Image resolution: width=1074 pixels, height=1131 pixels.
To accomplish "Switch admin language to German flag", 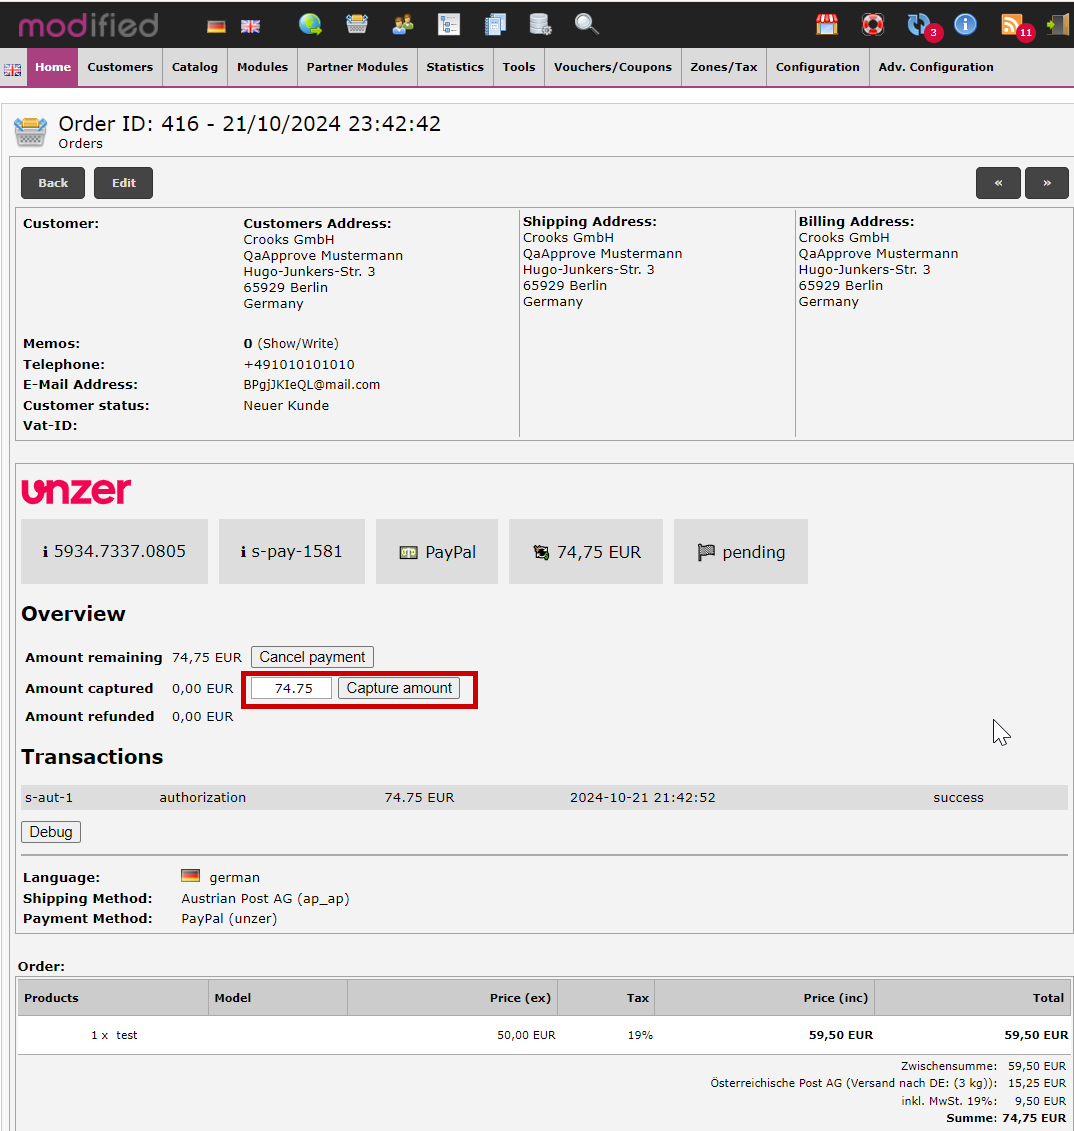I will click(216, 27).
